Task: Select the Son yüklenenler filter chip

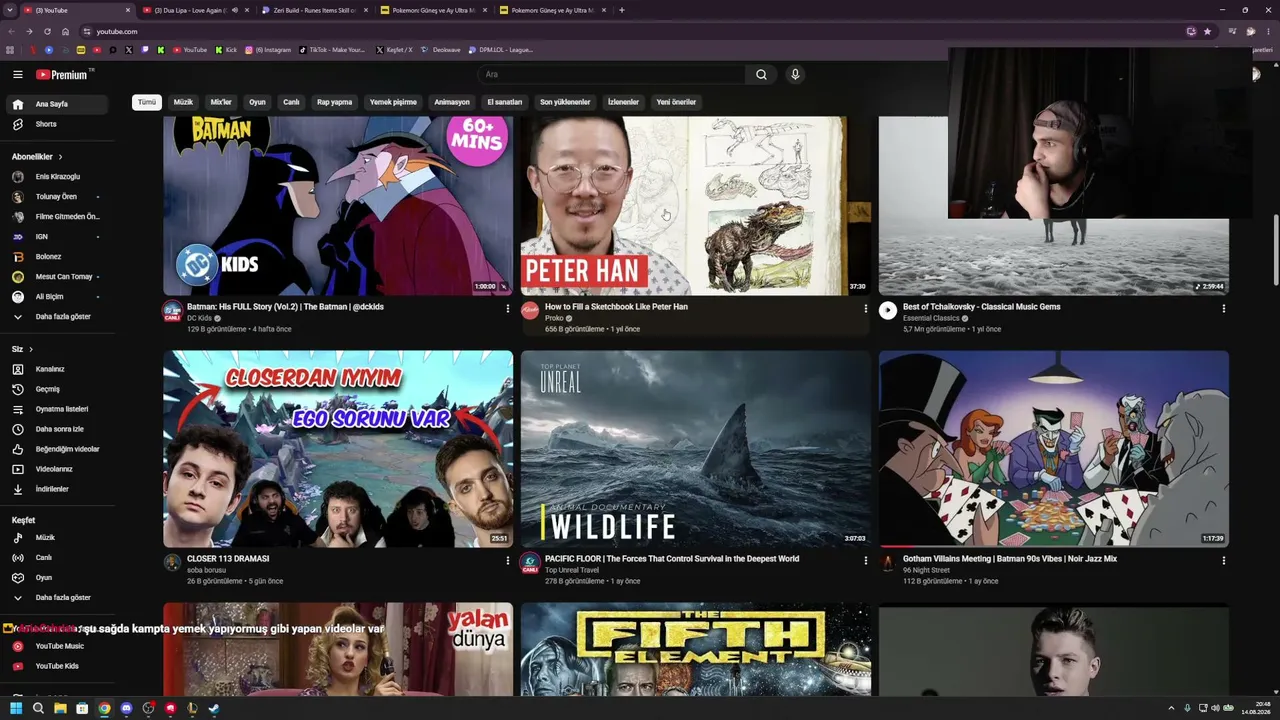Action: (565, 102)
